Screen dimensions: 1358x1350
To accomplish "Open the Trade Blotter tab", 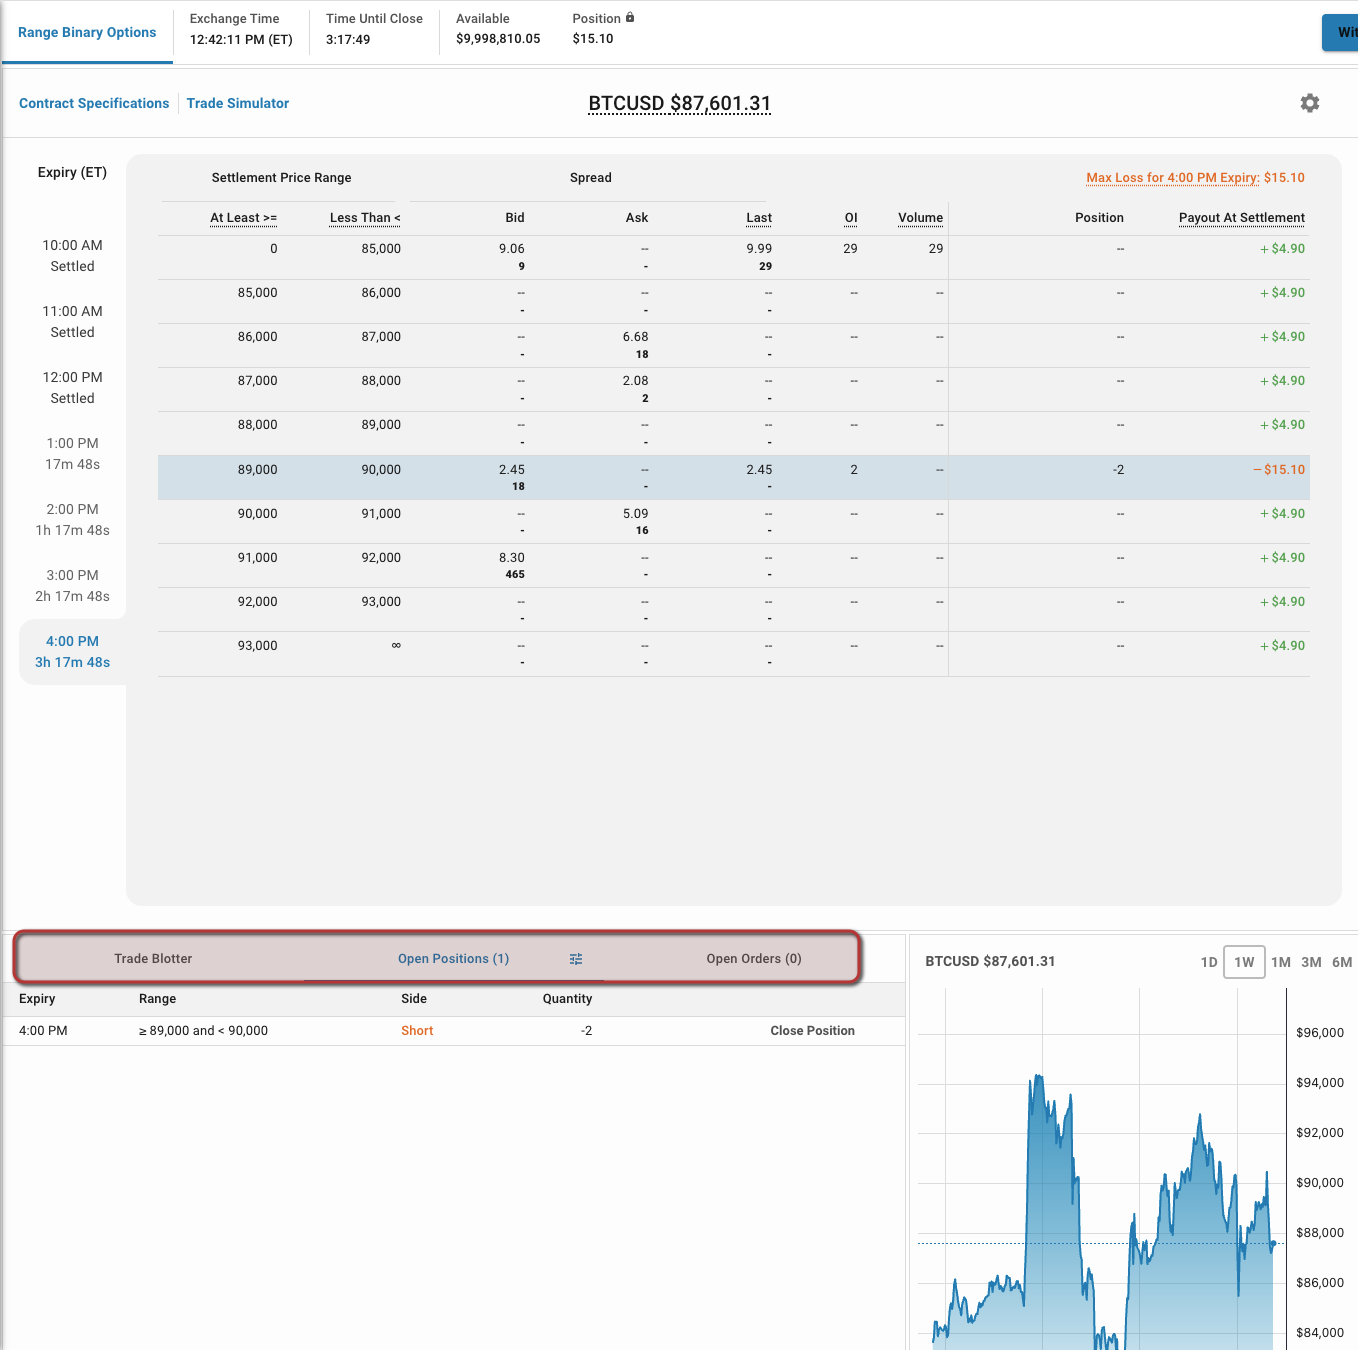I will (x=153, y=959).
